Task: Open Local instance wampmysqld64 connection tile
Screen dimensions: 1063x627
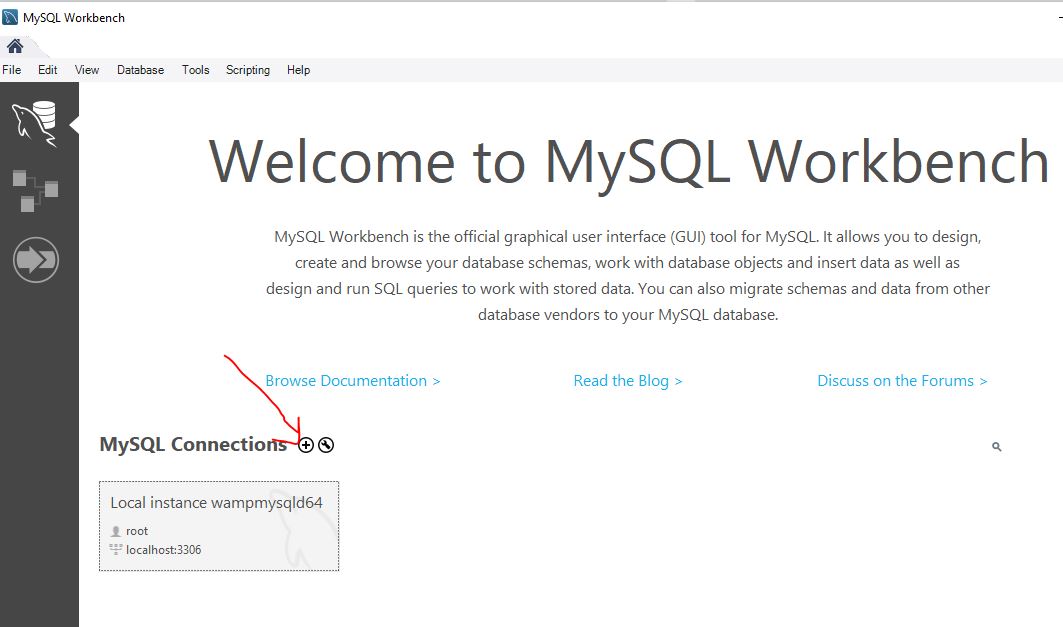Action: coord(219,526)
